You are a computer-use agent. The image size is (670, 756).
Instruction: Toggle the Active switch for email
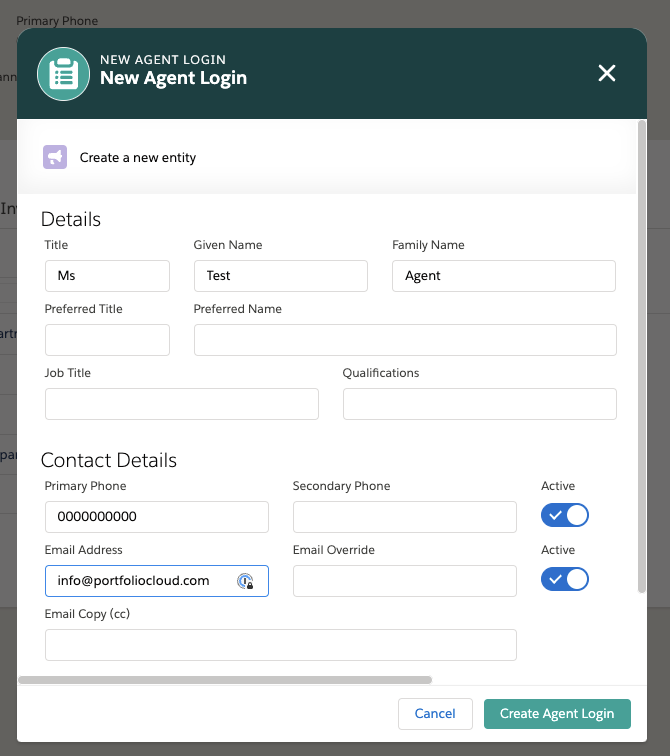point(565,580)
